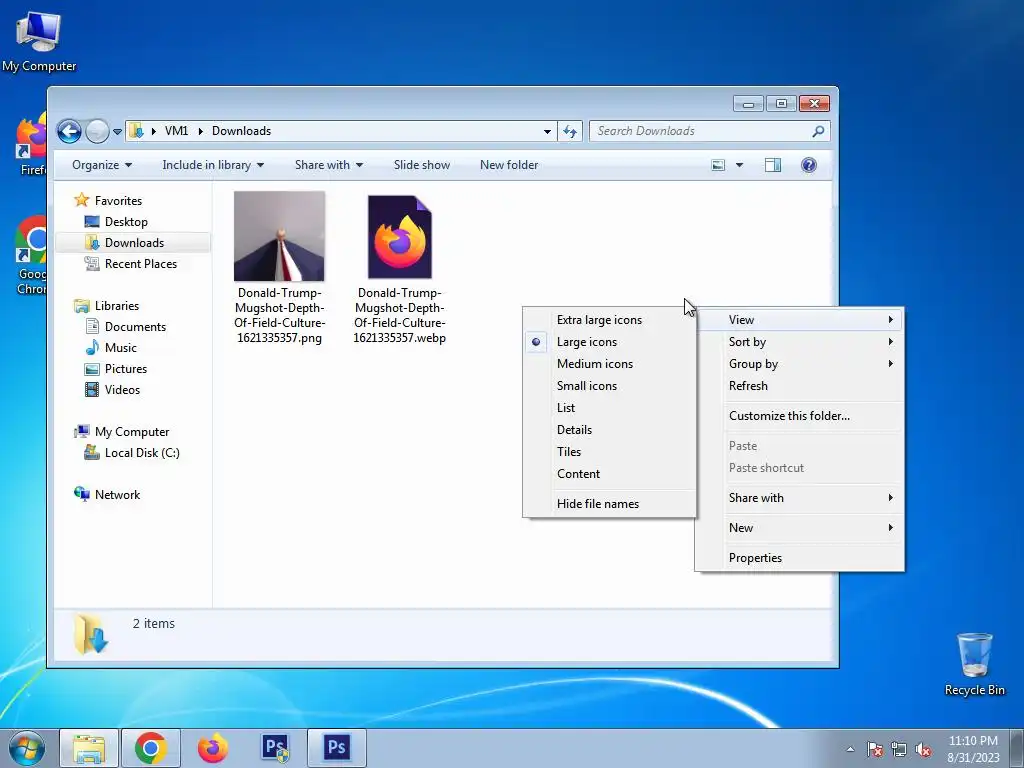
Task: Click the second Photoshop taskbar icon
Action: pos(336,748)
